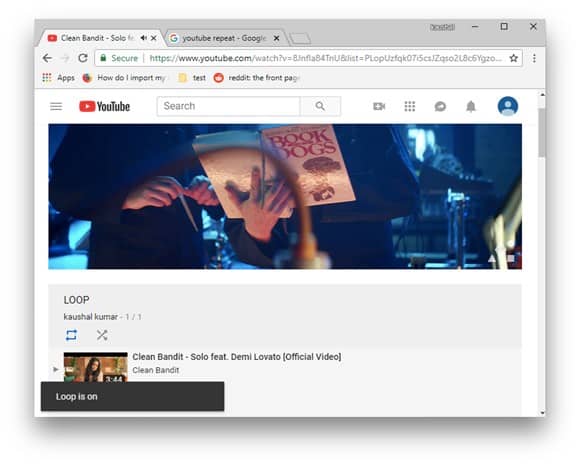Click the scrollbar down arrow
580x465 pixels.
pos(542,412)
